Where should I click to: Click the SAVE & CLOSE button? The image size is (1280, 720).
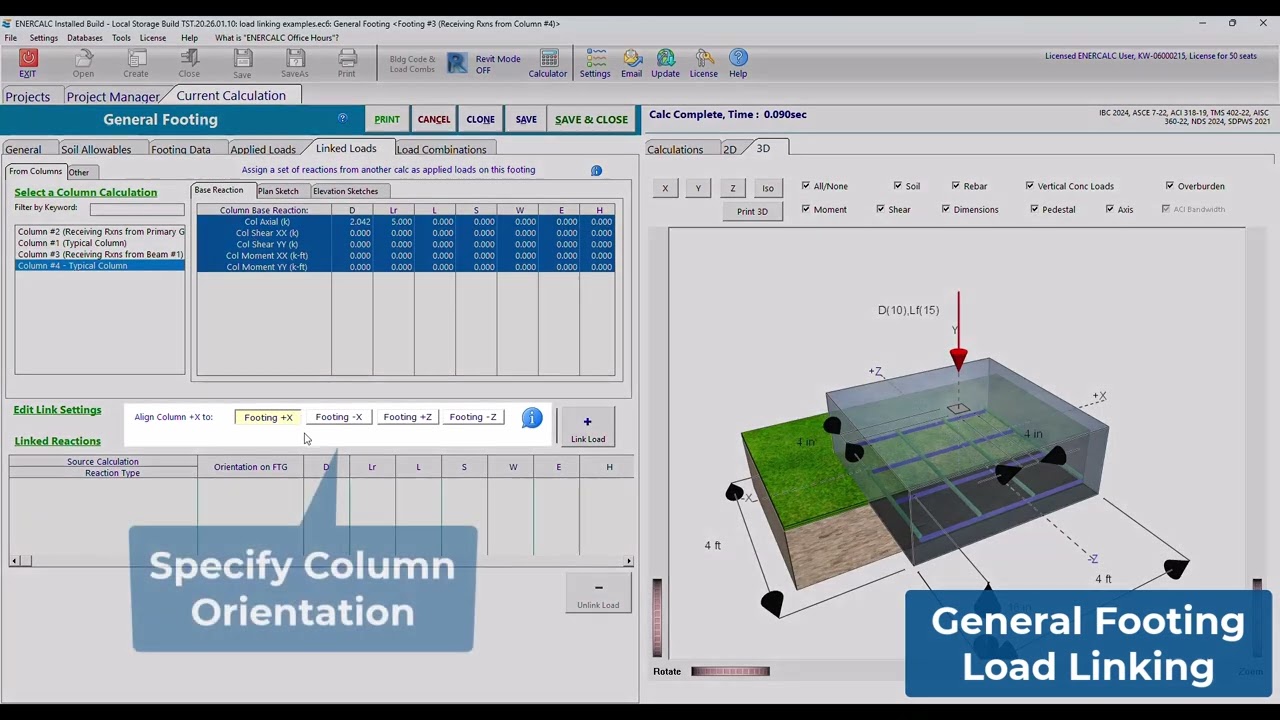[x=592, y=119]
